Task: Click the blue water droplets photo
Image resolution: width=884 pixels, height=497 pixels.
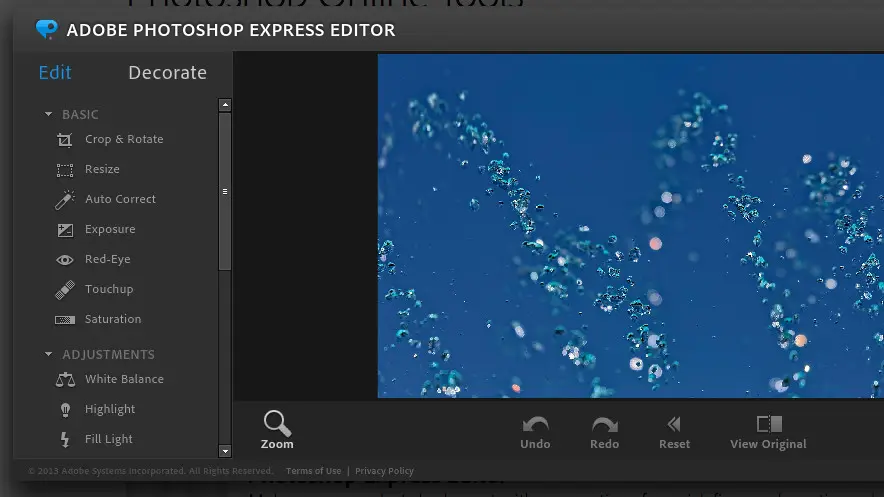Action: click(x=631, y=226)
